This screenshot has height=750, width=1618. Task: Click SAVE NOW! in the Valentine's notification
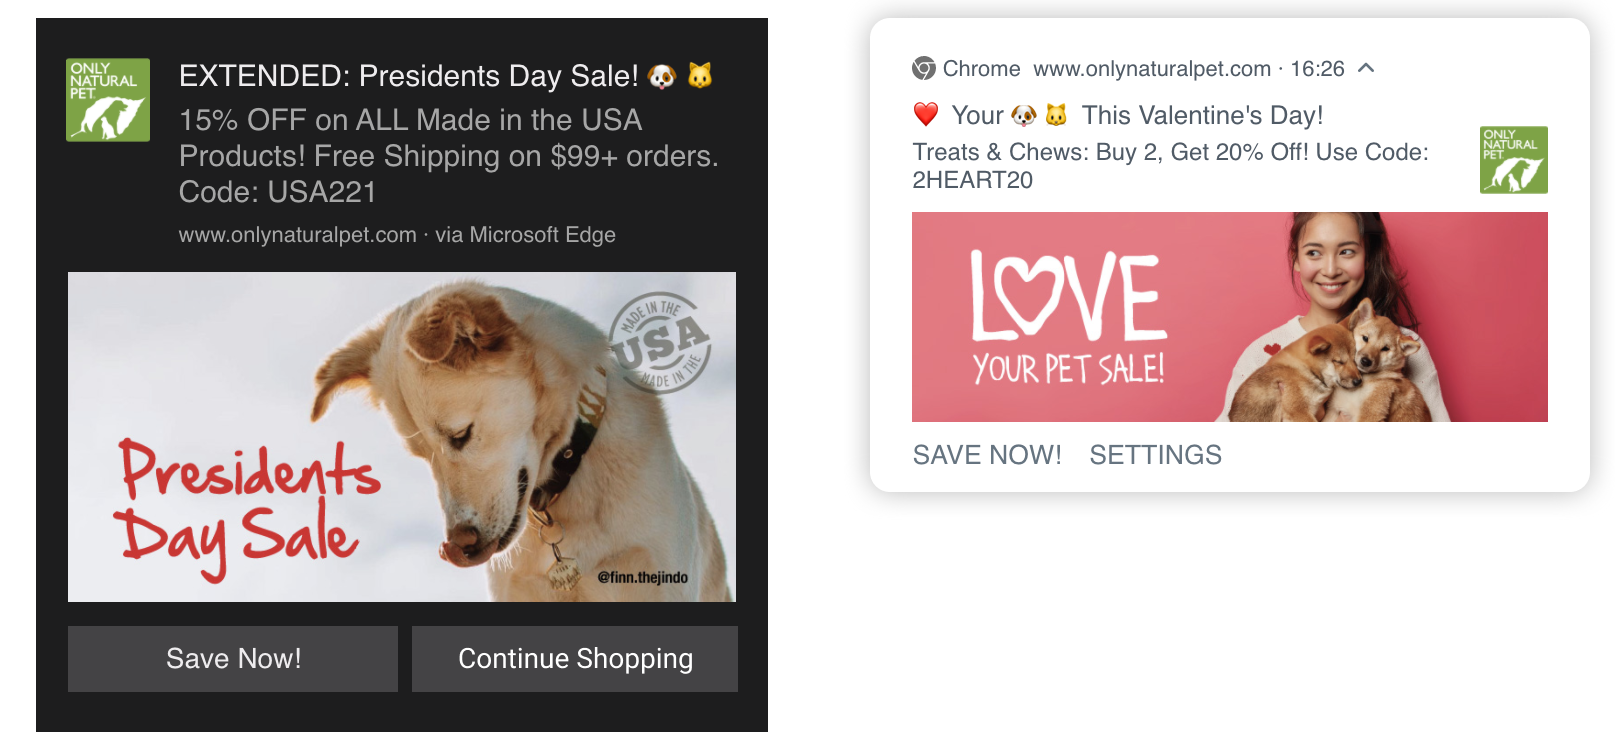pyautogui.click(x=987, y=455)
